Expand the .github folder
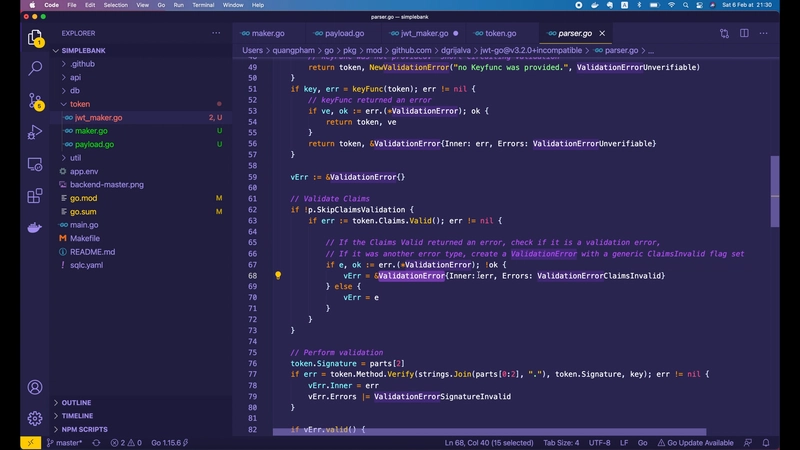 [82, 64]
